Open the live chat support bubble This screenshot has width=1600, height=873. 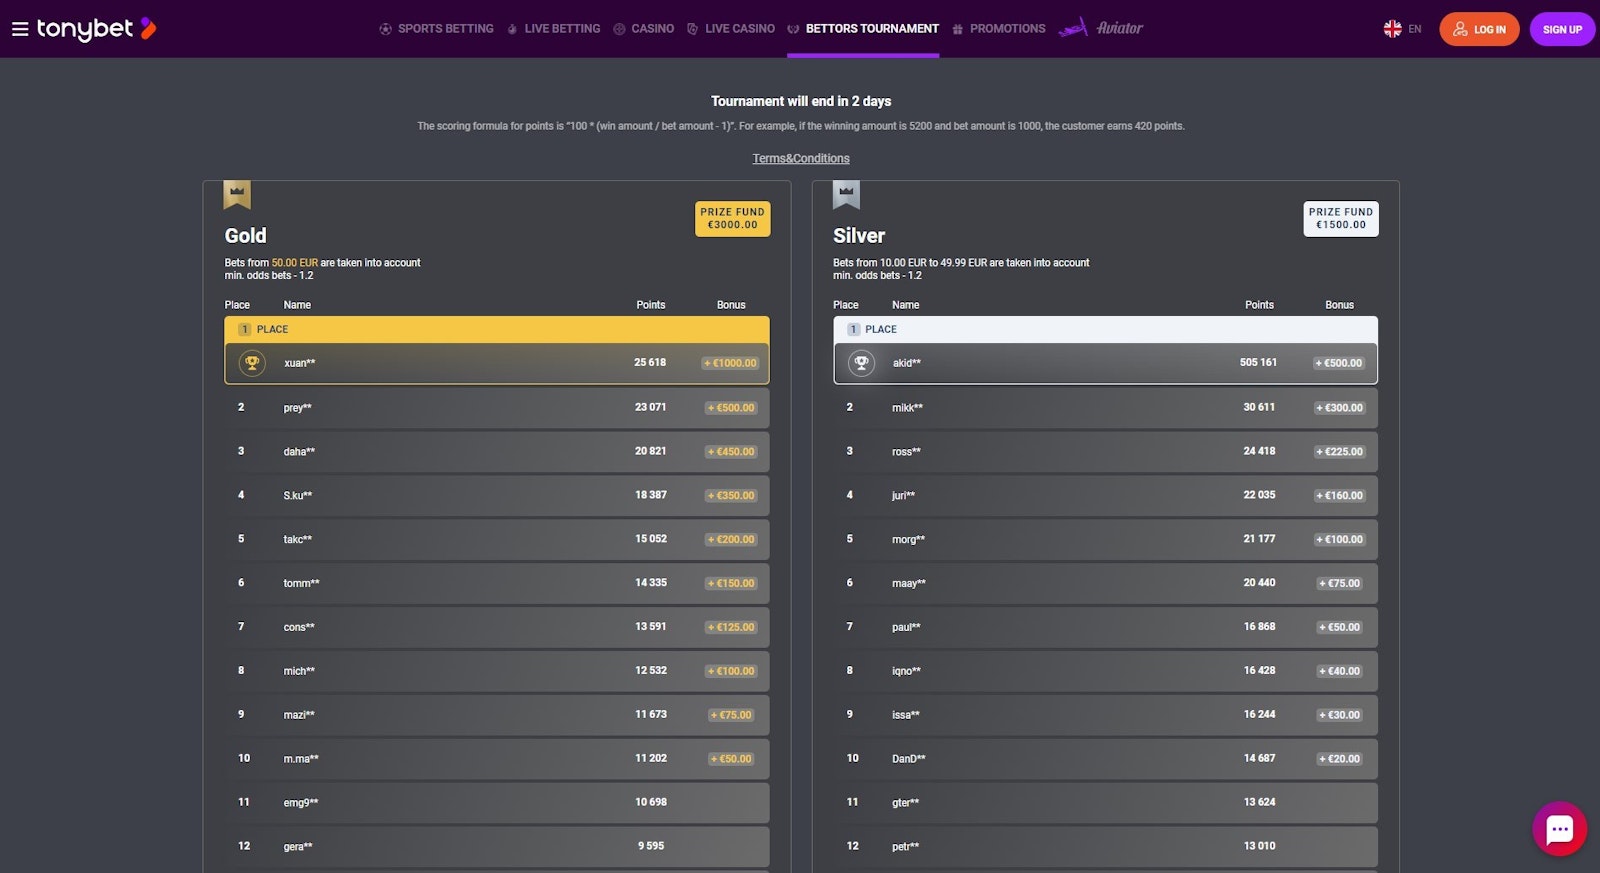pyautogui.click(x=1559, y=829)
